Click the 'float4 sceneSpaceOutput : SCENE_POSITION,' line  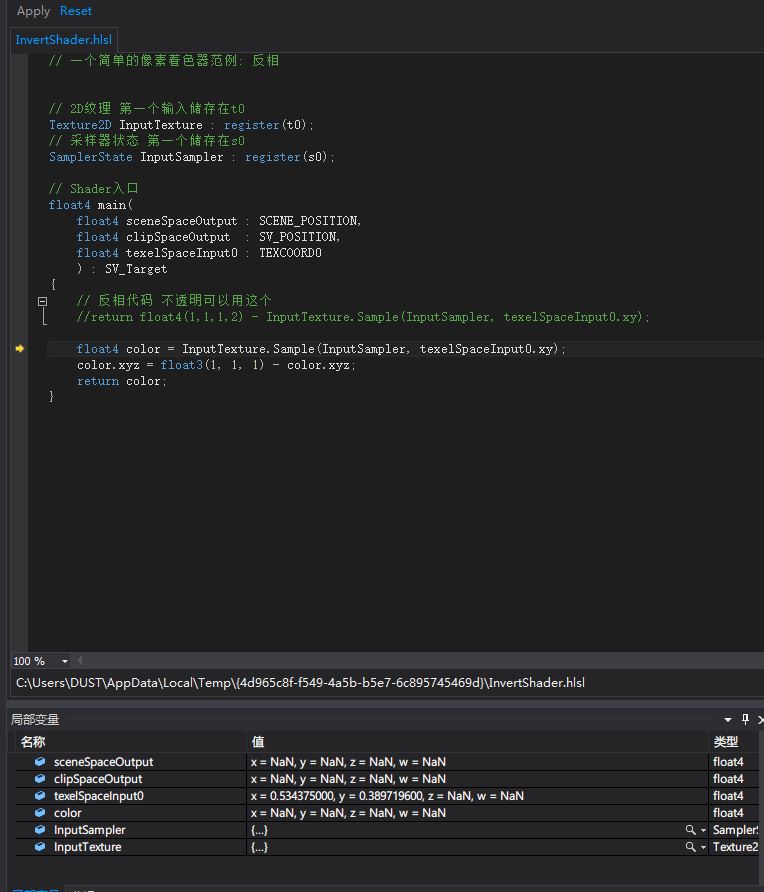coord(219,221)
